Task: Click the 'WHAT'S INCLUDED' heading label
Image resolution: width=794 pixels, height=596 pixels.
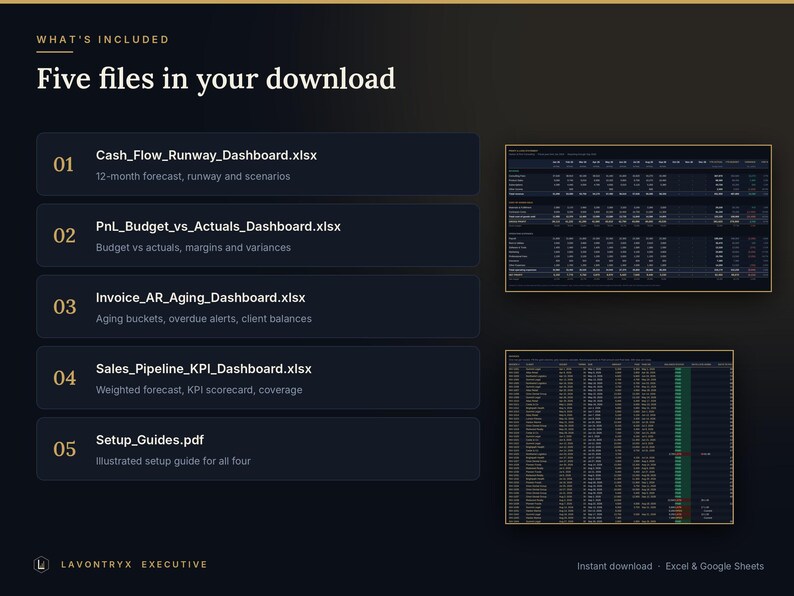Action: click(103, 39)
